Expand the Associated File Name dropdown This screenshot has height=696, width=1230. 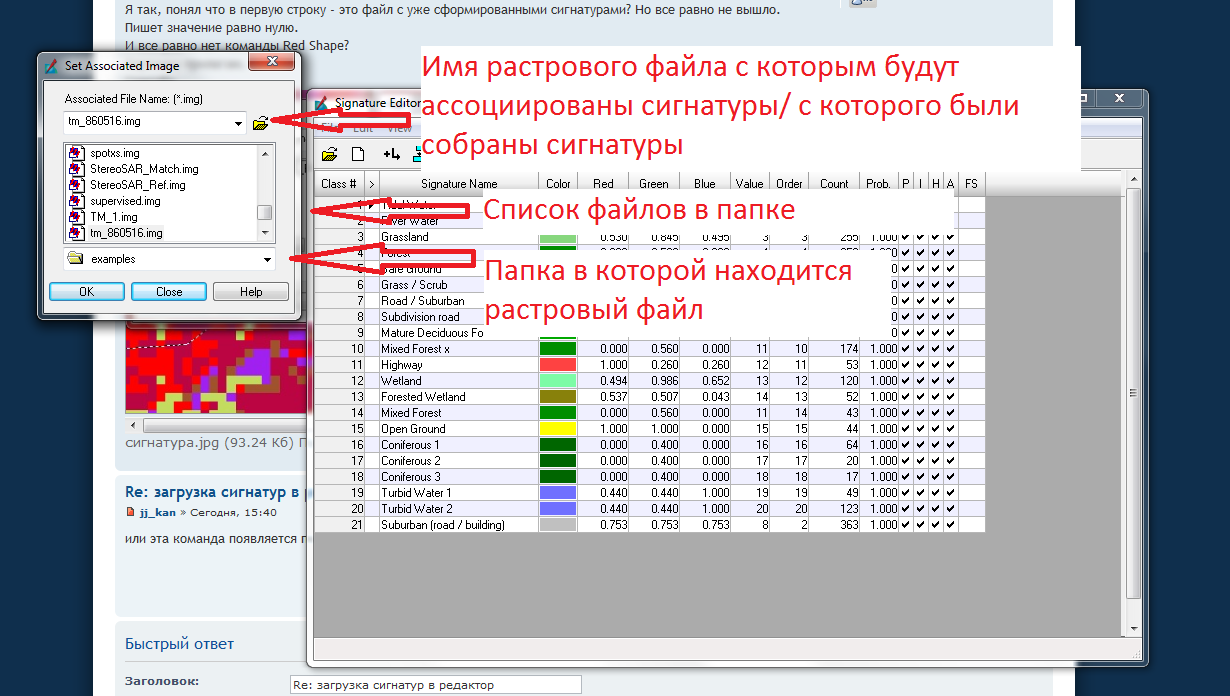(x=238, y=123)
